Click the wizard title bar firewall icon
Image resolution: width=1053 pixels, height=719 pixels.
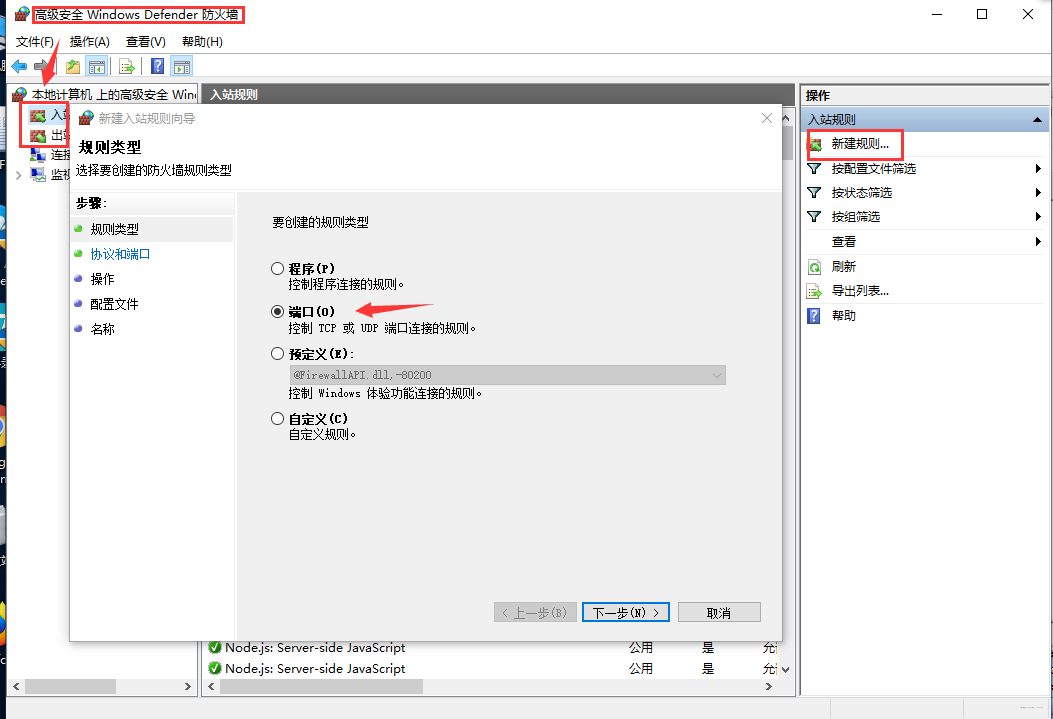point(86,119)
